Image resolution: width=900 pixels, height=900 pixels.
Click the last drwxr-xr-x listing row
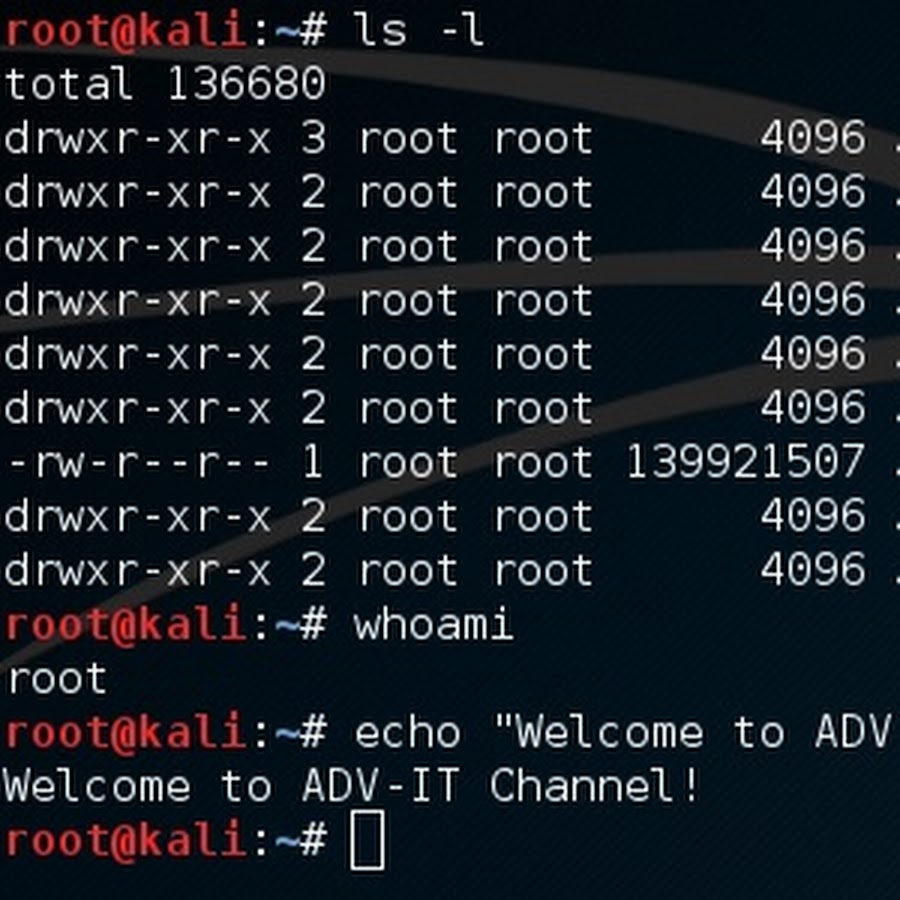pos(450,571)
